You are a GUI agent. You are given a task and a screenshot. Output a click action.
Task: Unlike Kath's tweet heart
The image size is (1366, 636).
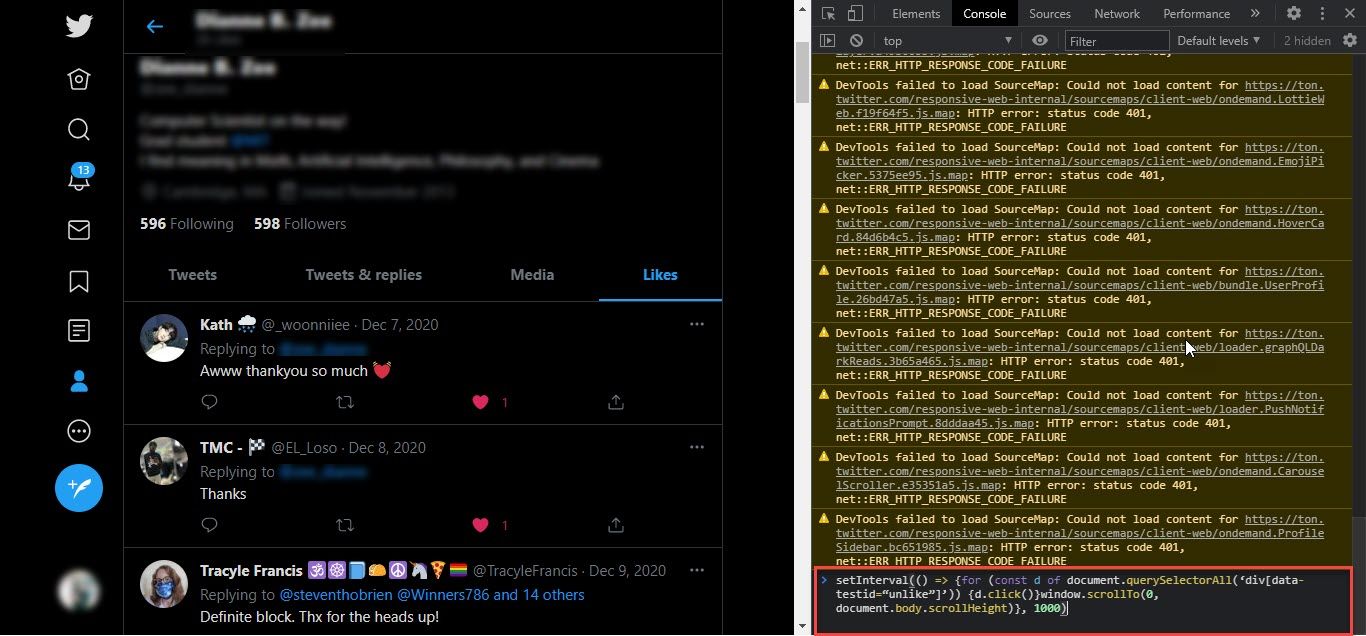point(481,402)
